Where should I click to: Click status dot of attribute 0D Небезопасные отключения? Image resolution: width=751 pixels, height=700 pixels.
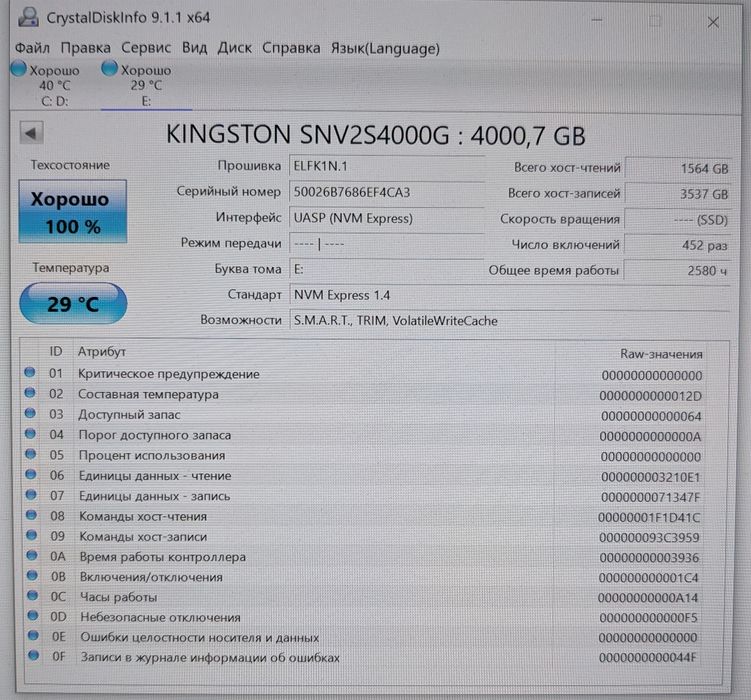pos(33,615)
